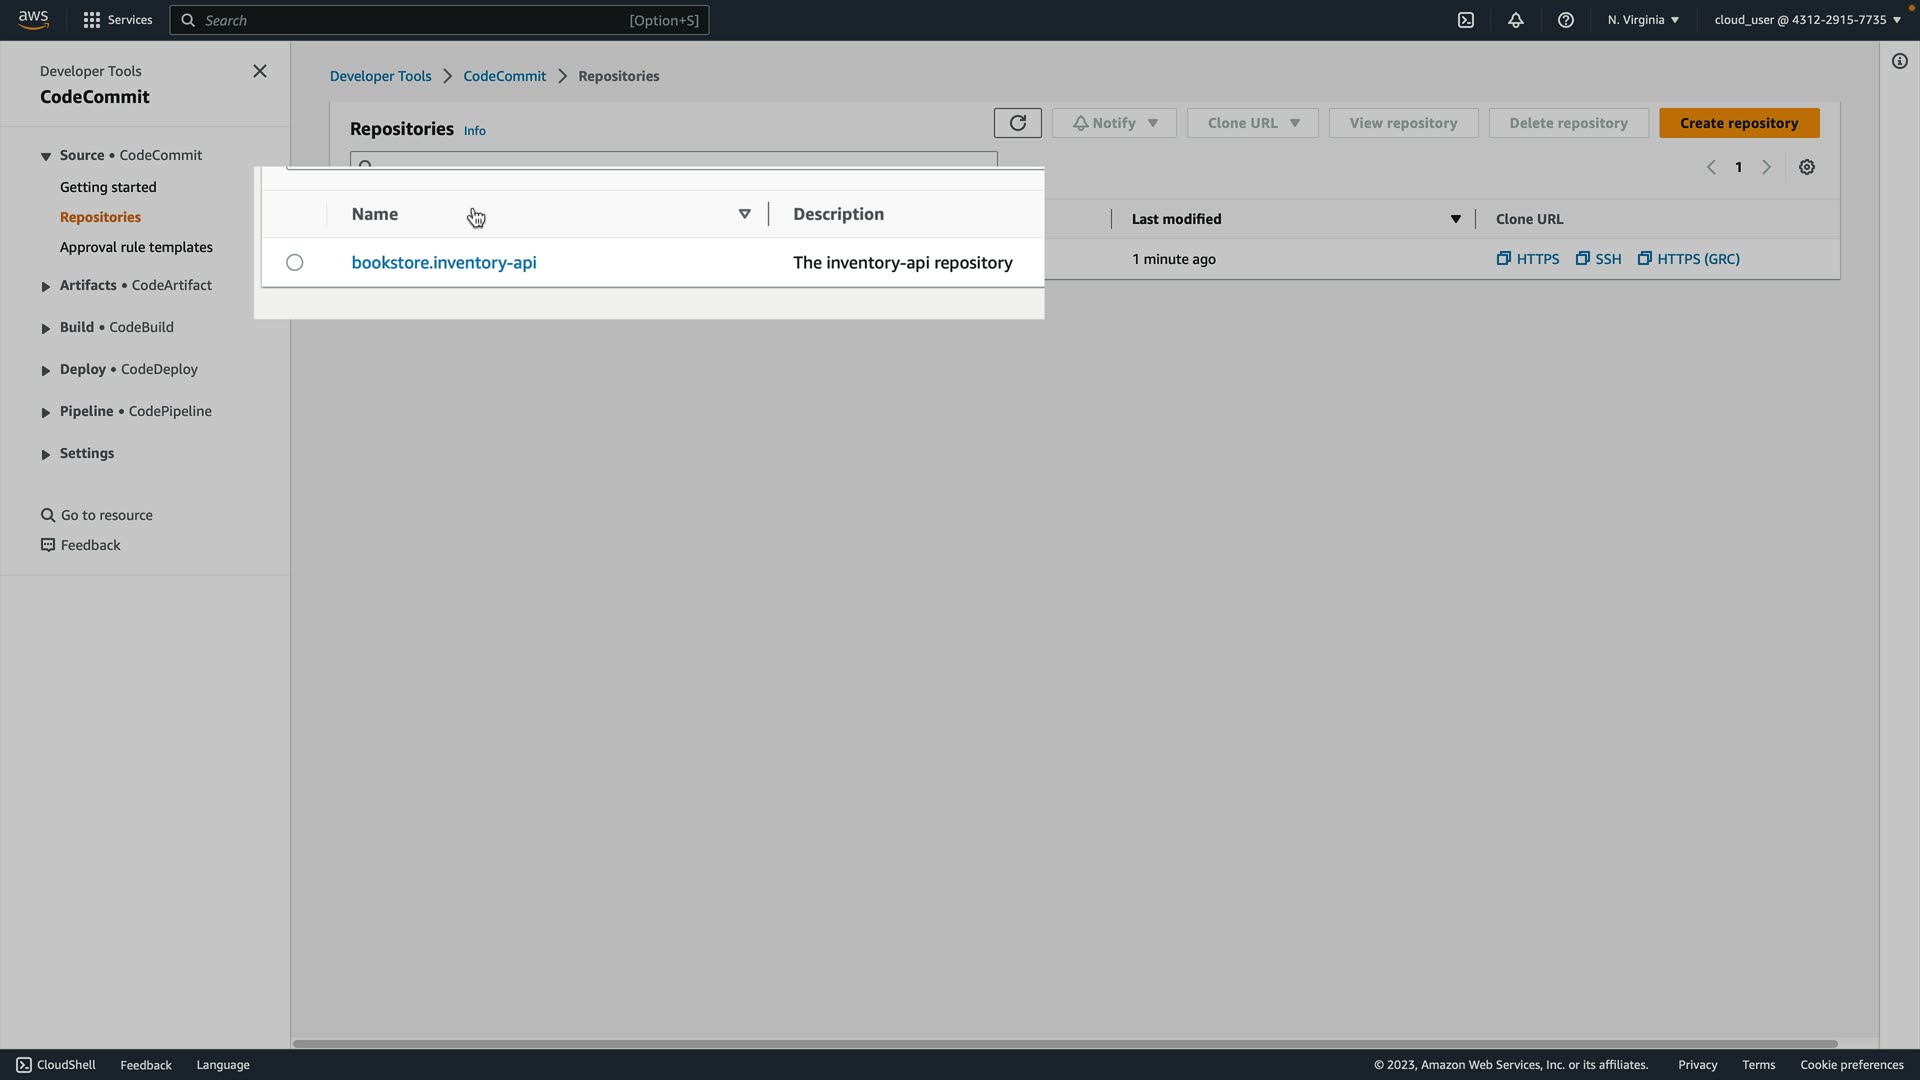Open the help question mark menu
The image size is (1920, 1080).
[1566, 20]
